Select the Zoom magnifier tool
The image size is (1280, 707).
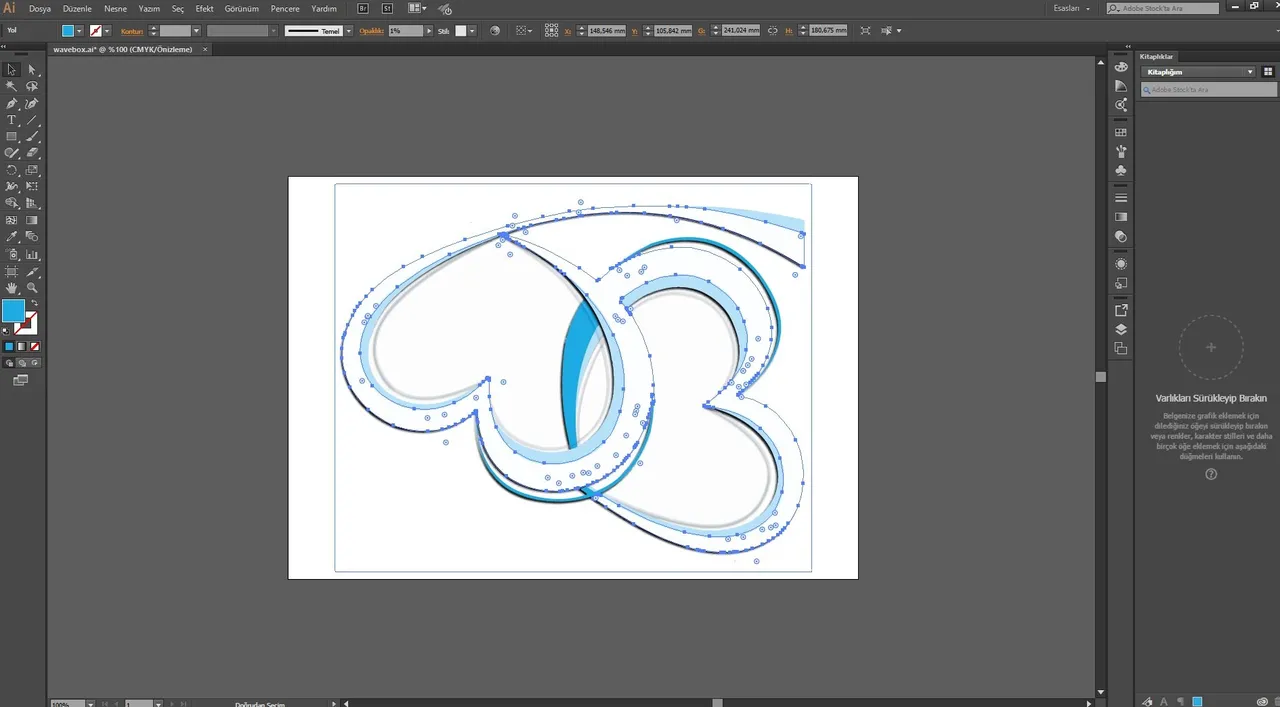tap(32, 288)
